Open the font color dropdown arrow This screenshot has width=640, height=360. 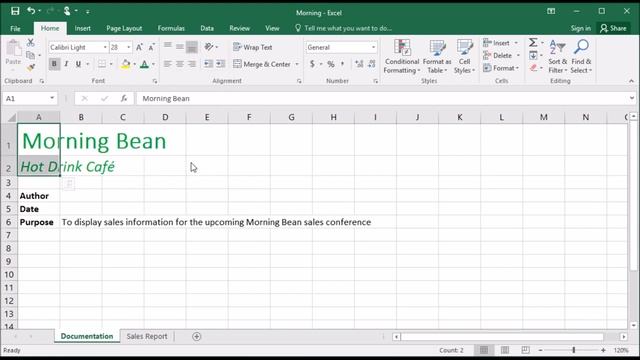pos(153,64)
